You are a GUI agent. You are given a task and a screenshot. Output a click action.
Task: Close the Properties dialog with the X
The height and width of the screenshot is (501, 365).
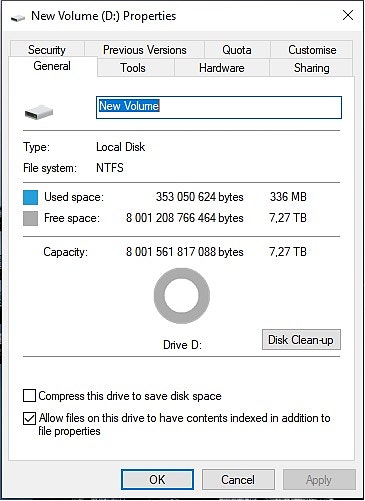[348, 15]
